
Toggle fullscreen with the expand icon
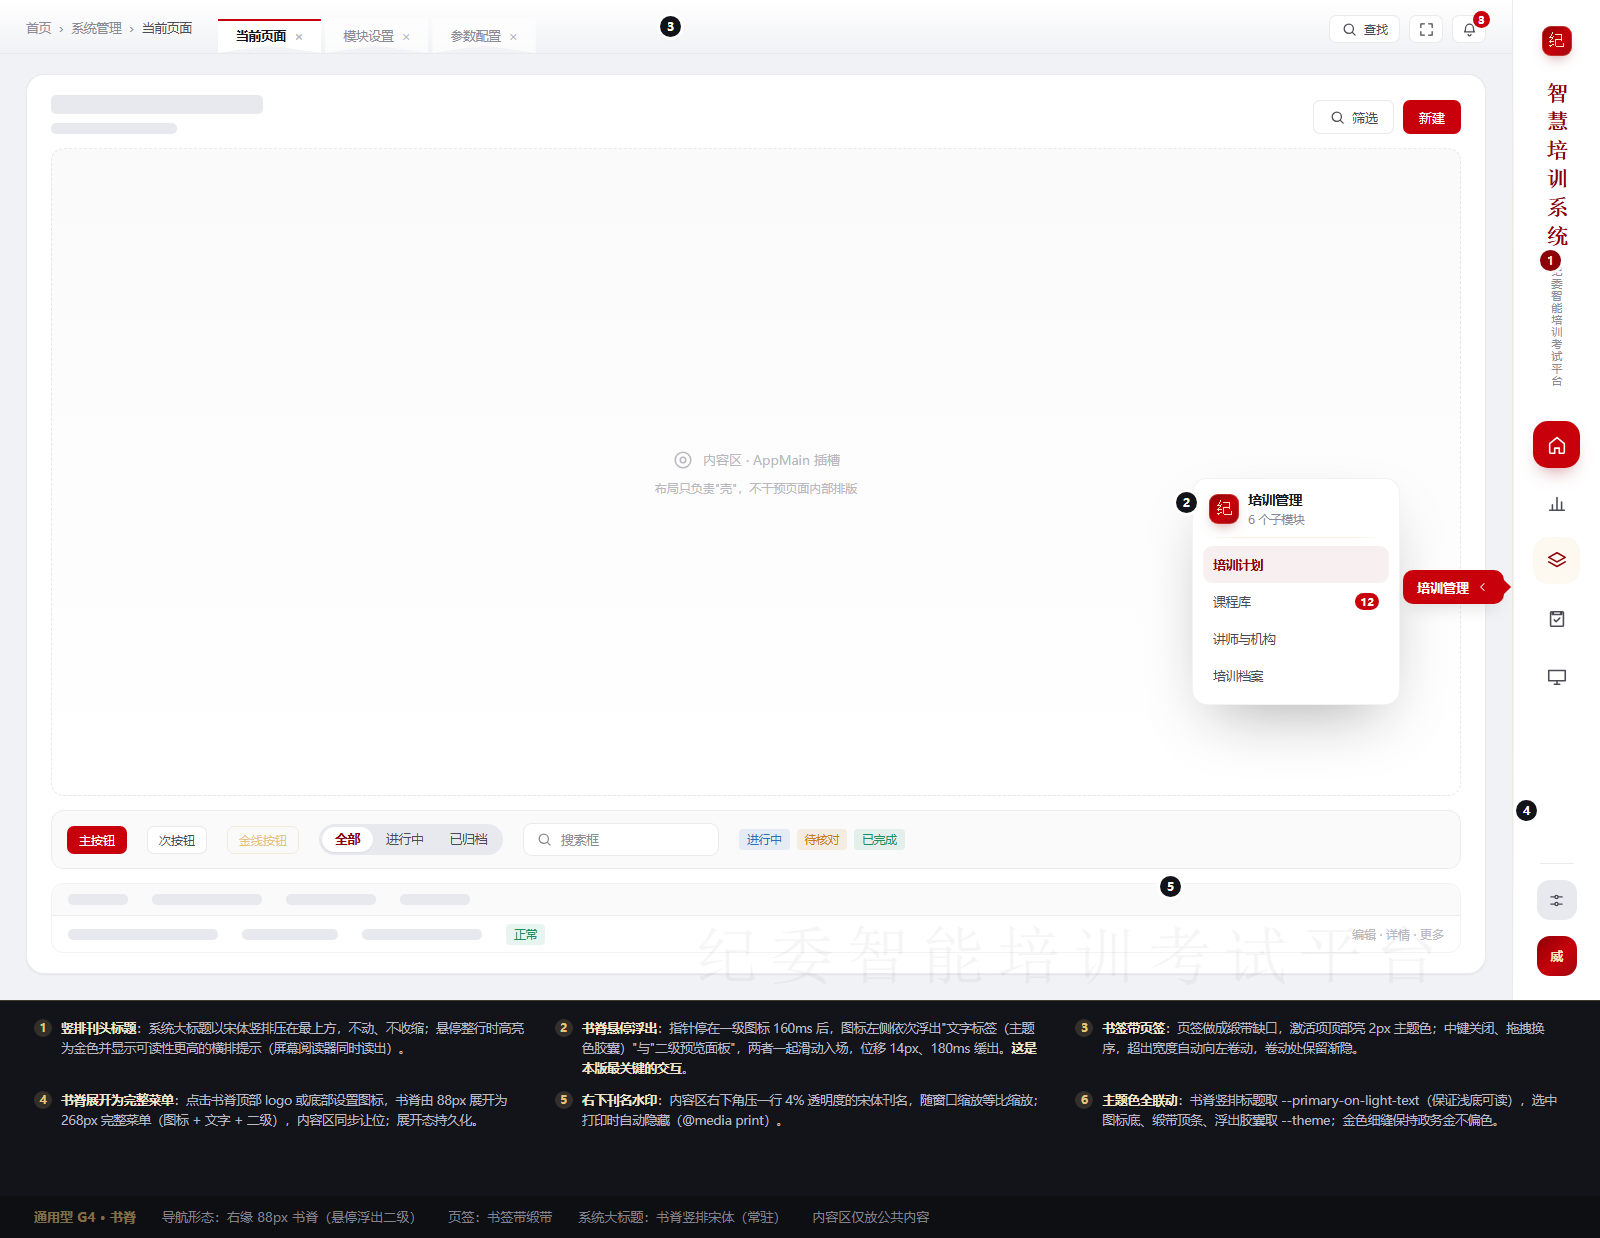1426,29
